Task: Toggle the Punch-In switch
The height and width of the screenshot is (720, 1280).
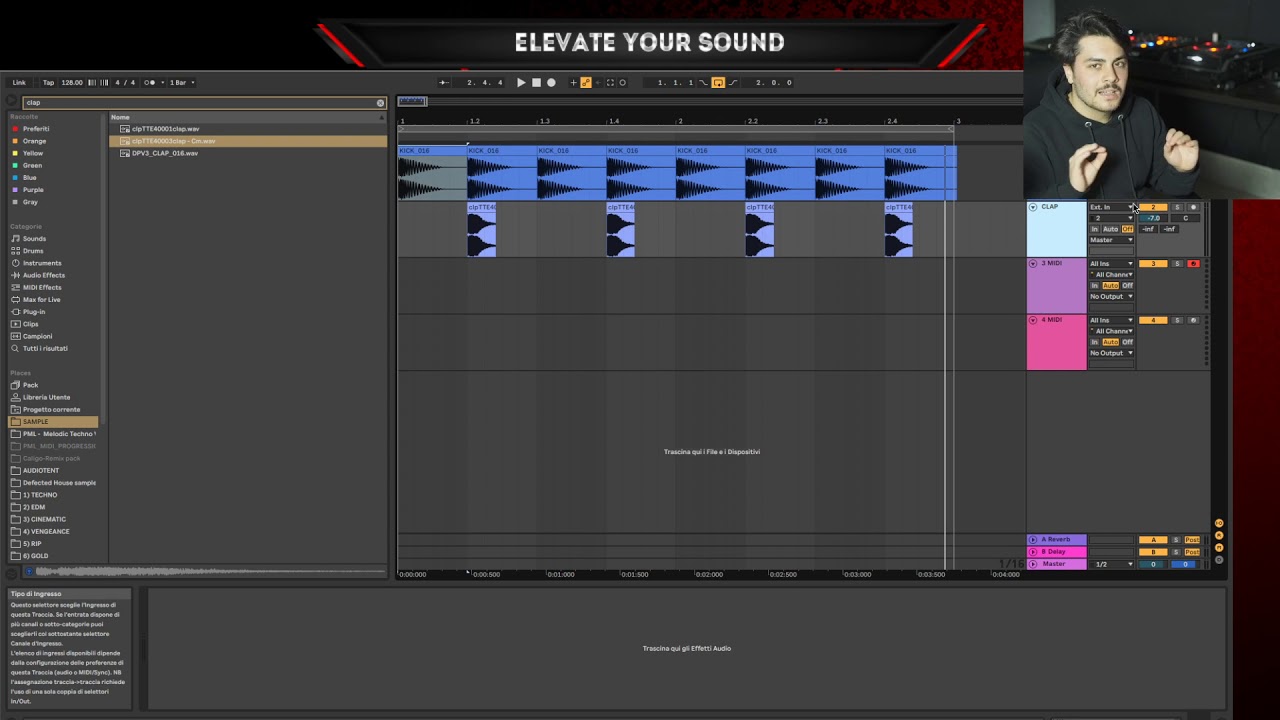Action: 703,83
